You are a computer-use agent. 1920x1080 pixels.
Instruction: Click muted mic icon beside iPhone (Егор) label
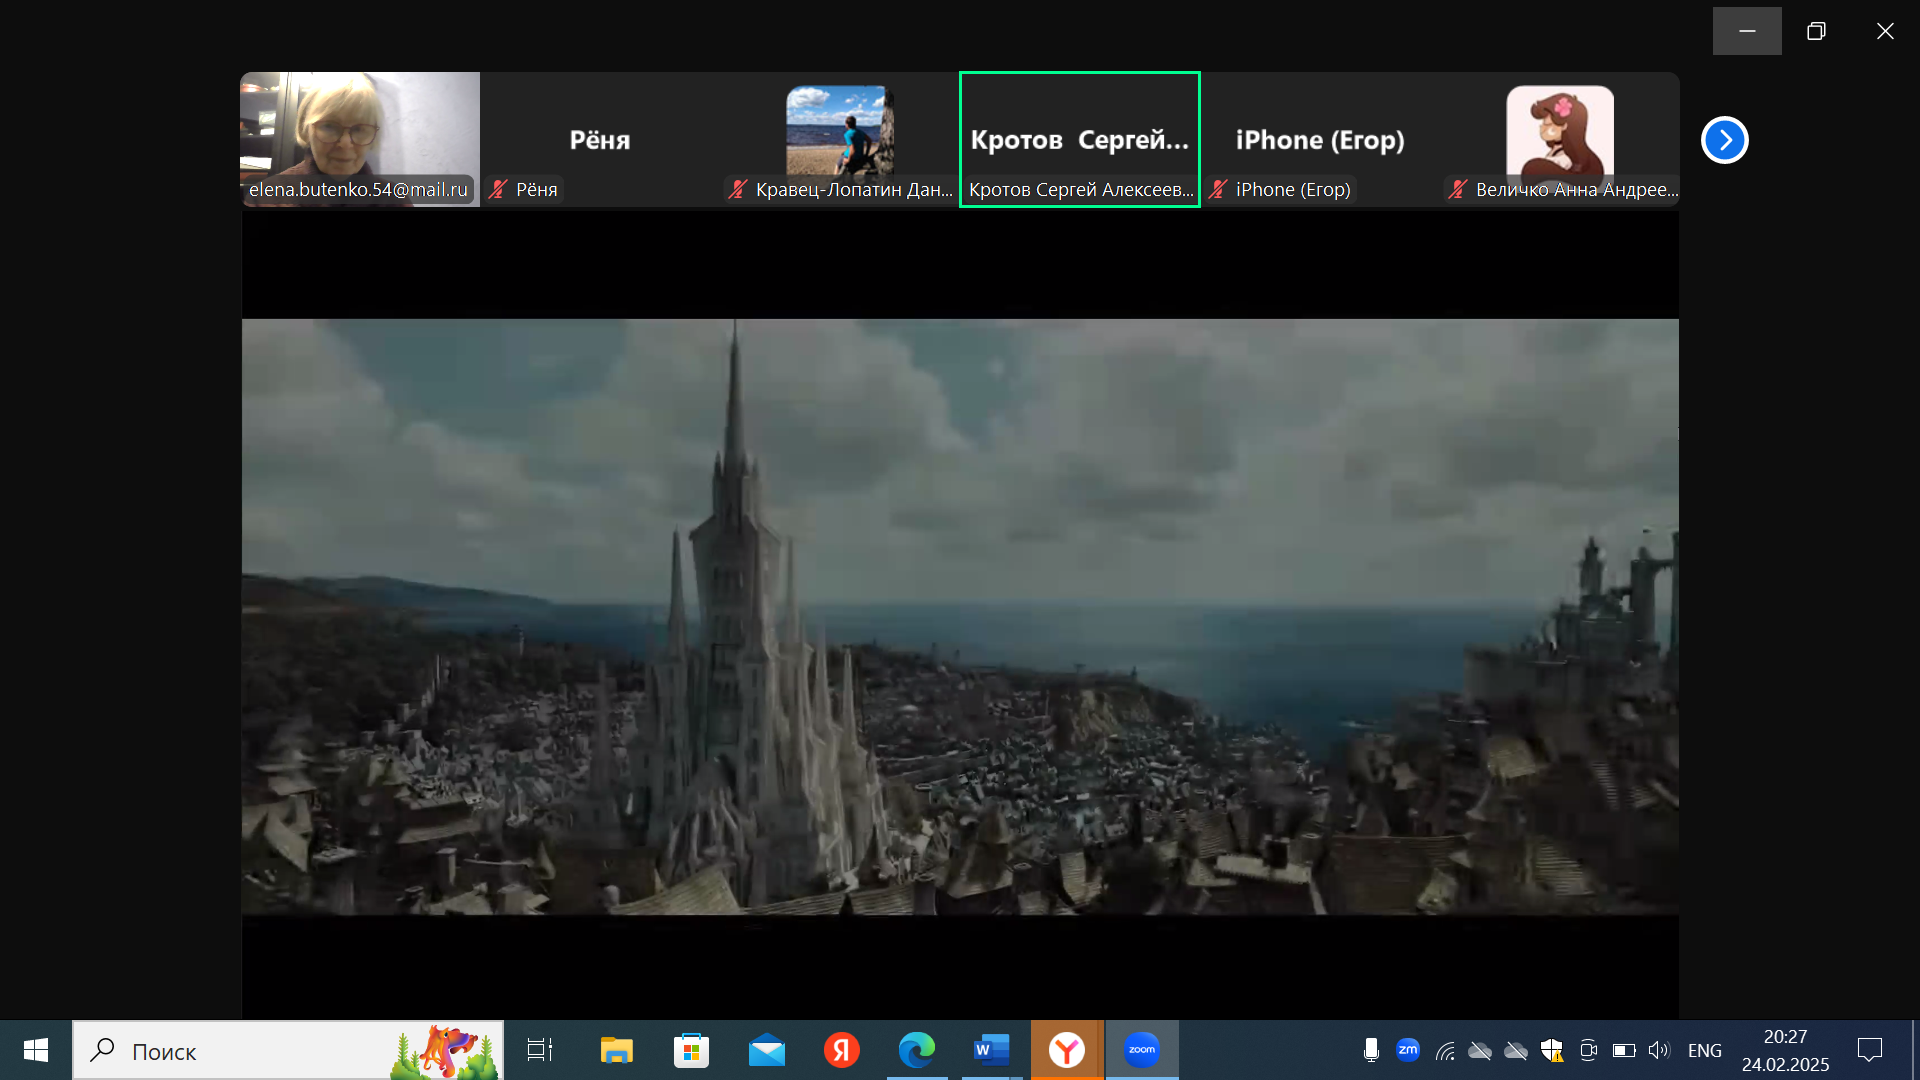pyautogui.click(x=1218, y=189)
